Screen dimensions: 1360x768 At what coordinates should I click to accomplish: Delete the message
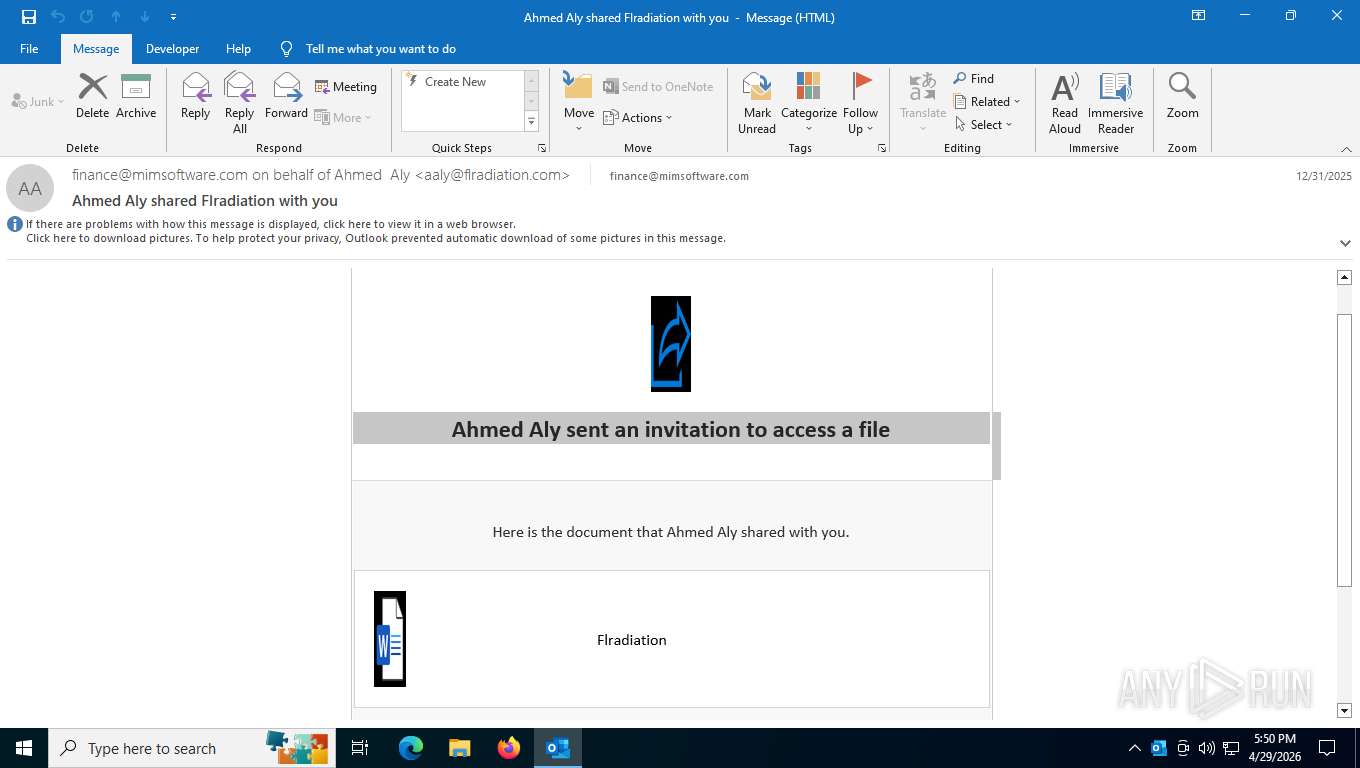coord(92,95)
